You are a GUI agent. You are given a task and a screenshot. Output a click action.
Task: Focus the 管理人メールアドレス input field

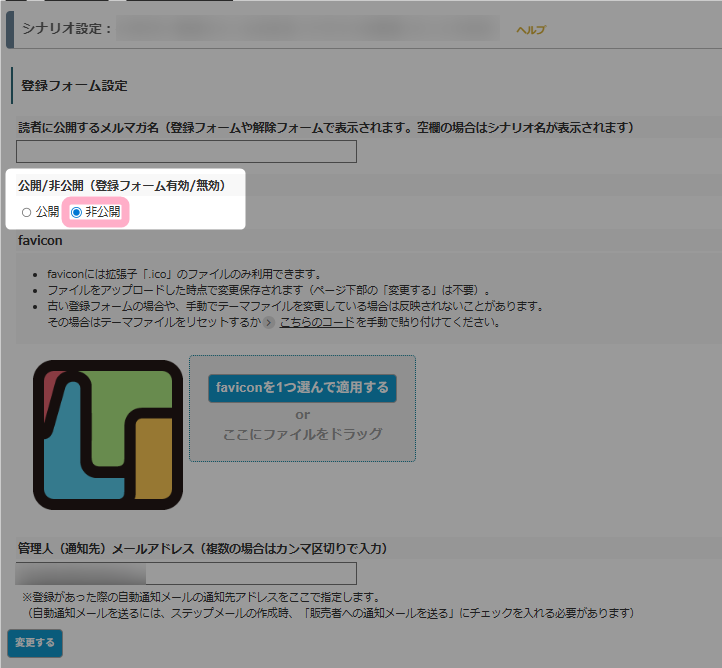pyautogui.click(x=187, y=574)
